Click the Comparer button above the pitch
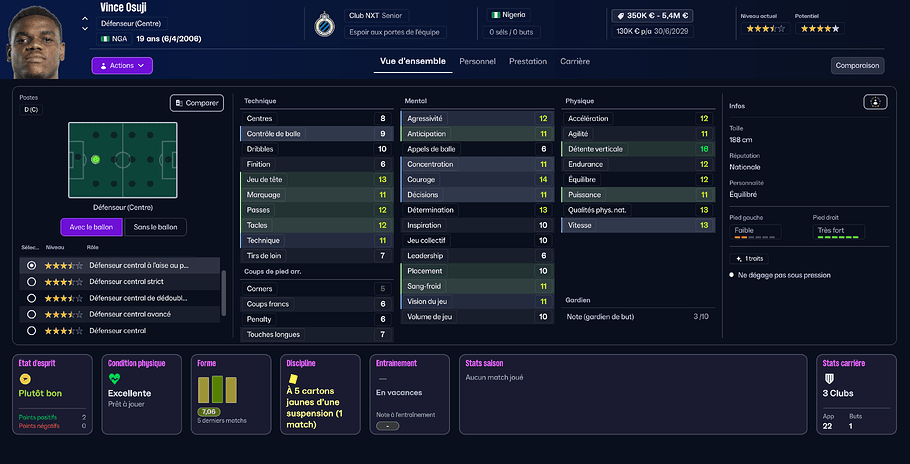This screenshot has width=910, height=464. pos(196,103)
